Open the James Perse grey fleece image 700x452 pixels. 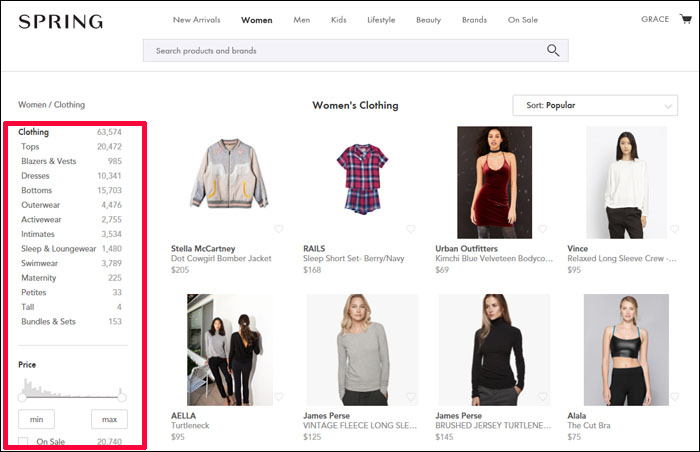pos(362,350)
